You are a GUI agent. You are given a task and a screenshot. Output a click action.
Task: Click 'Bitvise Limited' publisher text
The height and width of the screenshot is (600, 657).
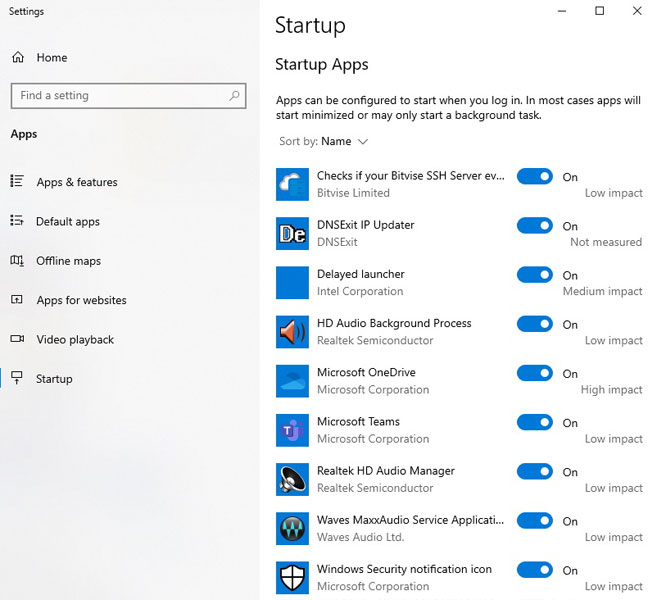[353, 193]
